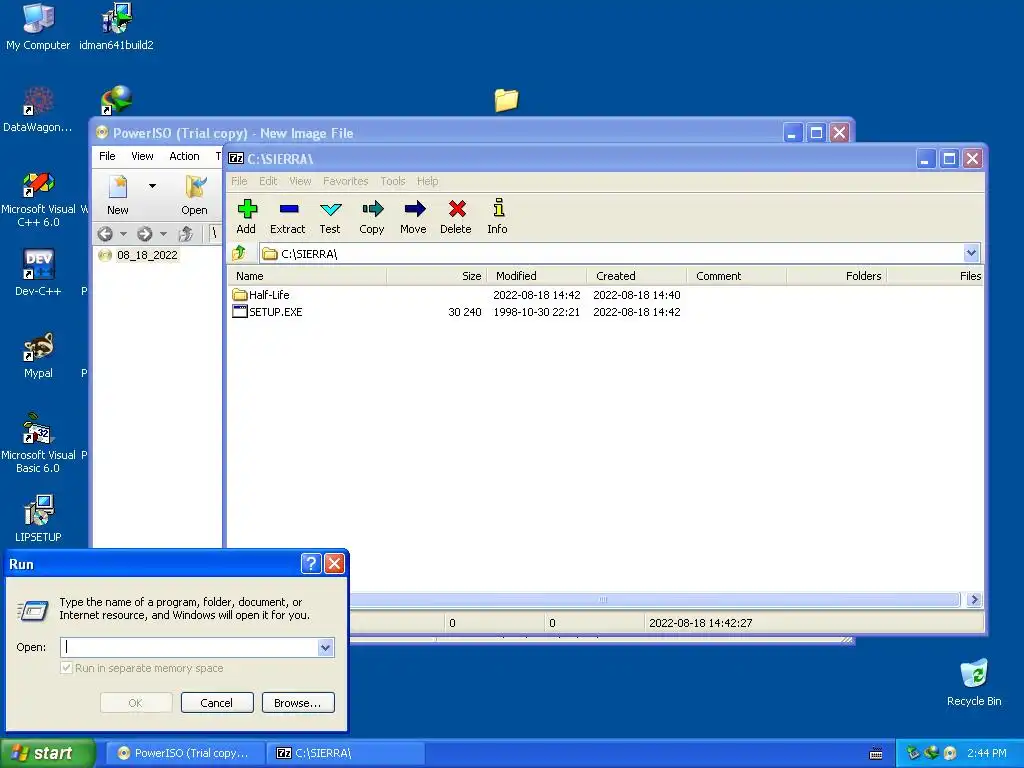Click the red Delete icon in 7-Zip
Screen dimensions: 1024x768
coord(456,216)
